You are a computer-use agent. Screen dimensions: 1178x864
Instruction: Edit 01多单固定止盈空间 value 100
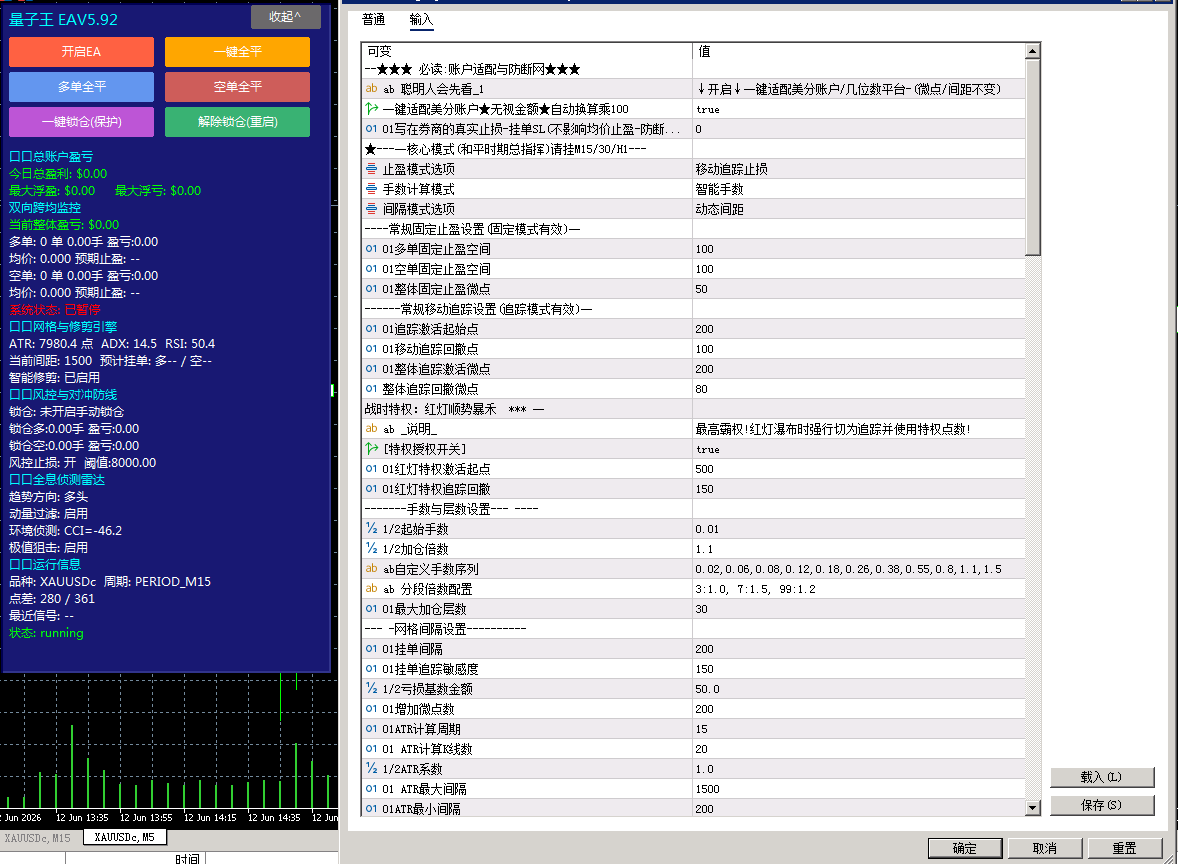tap(859, 249)
